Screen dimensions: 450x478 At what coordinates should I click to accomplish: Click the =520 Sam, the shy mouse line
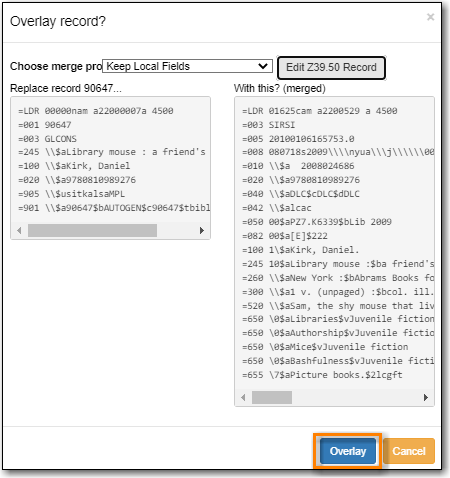(338, 306)
